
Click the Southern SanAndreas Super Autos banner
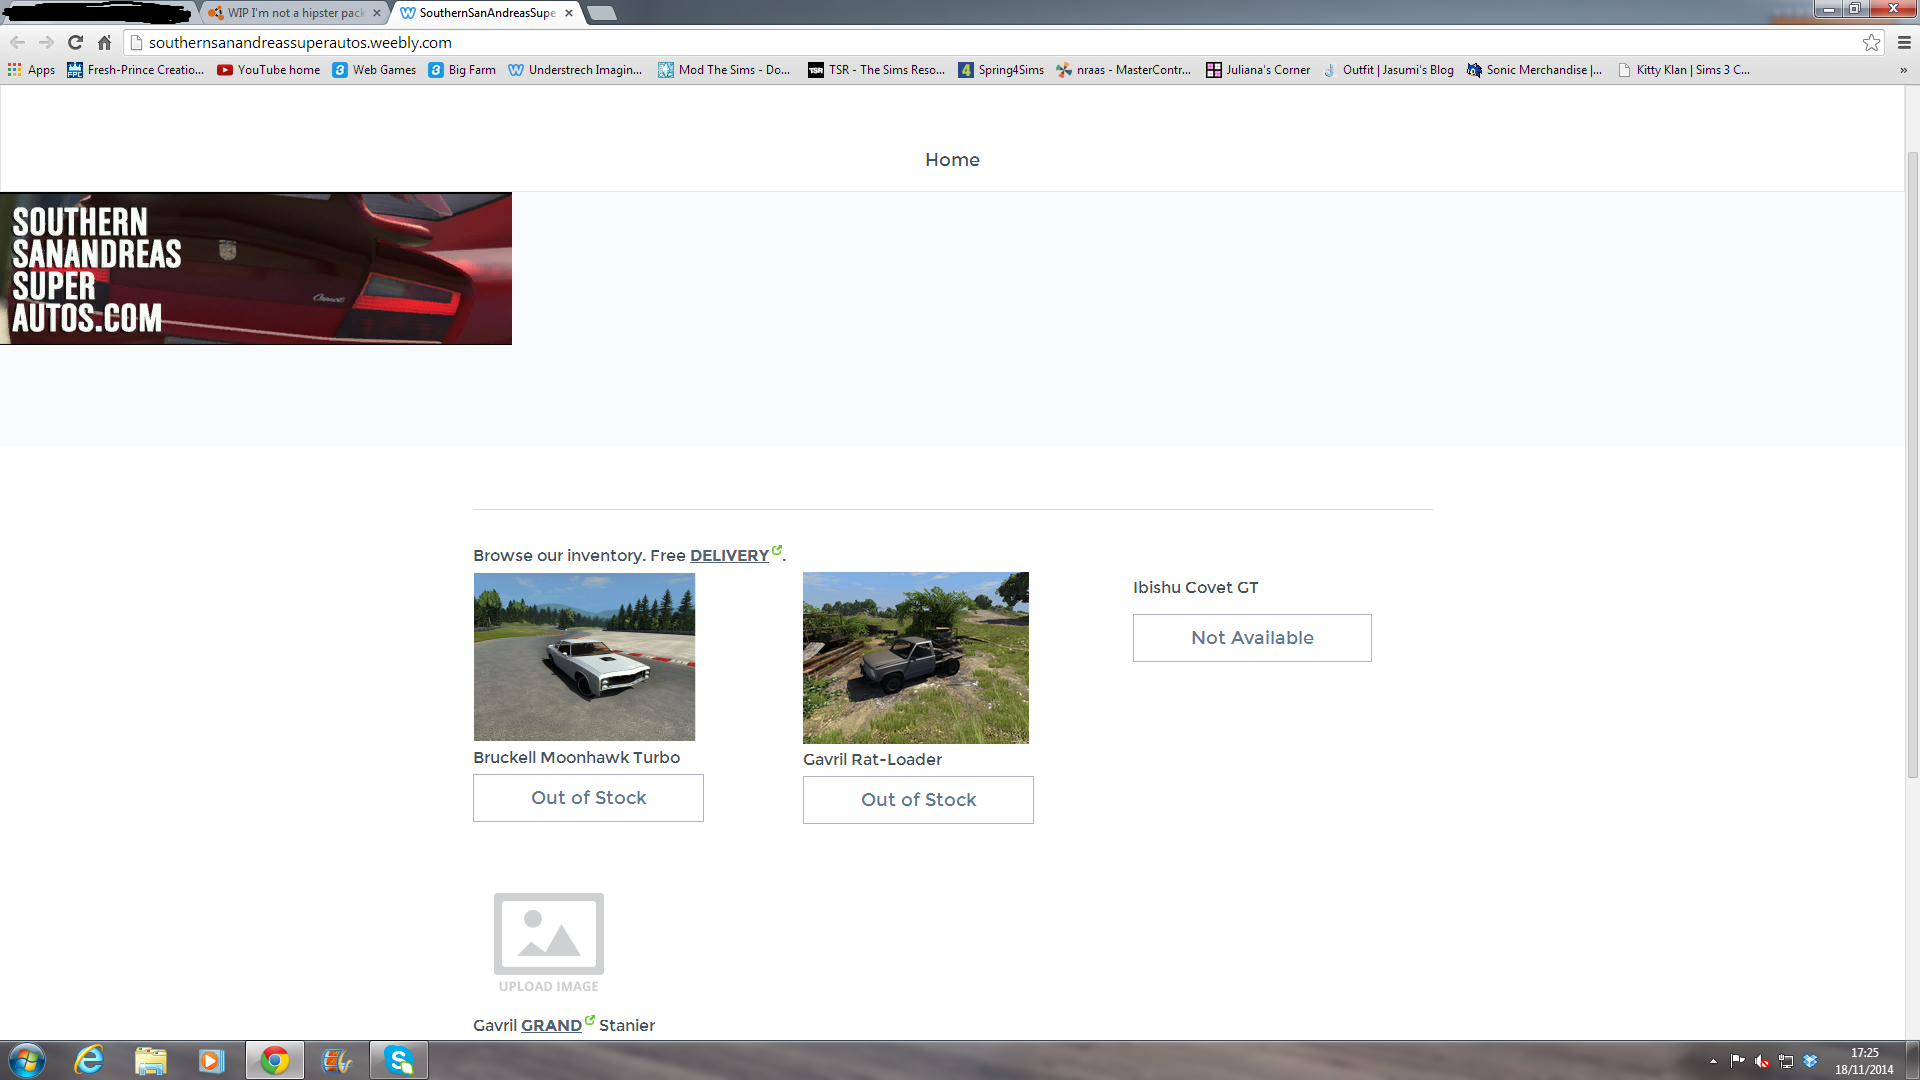pyautogui.click(x=256, y=269)
